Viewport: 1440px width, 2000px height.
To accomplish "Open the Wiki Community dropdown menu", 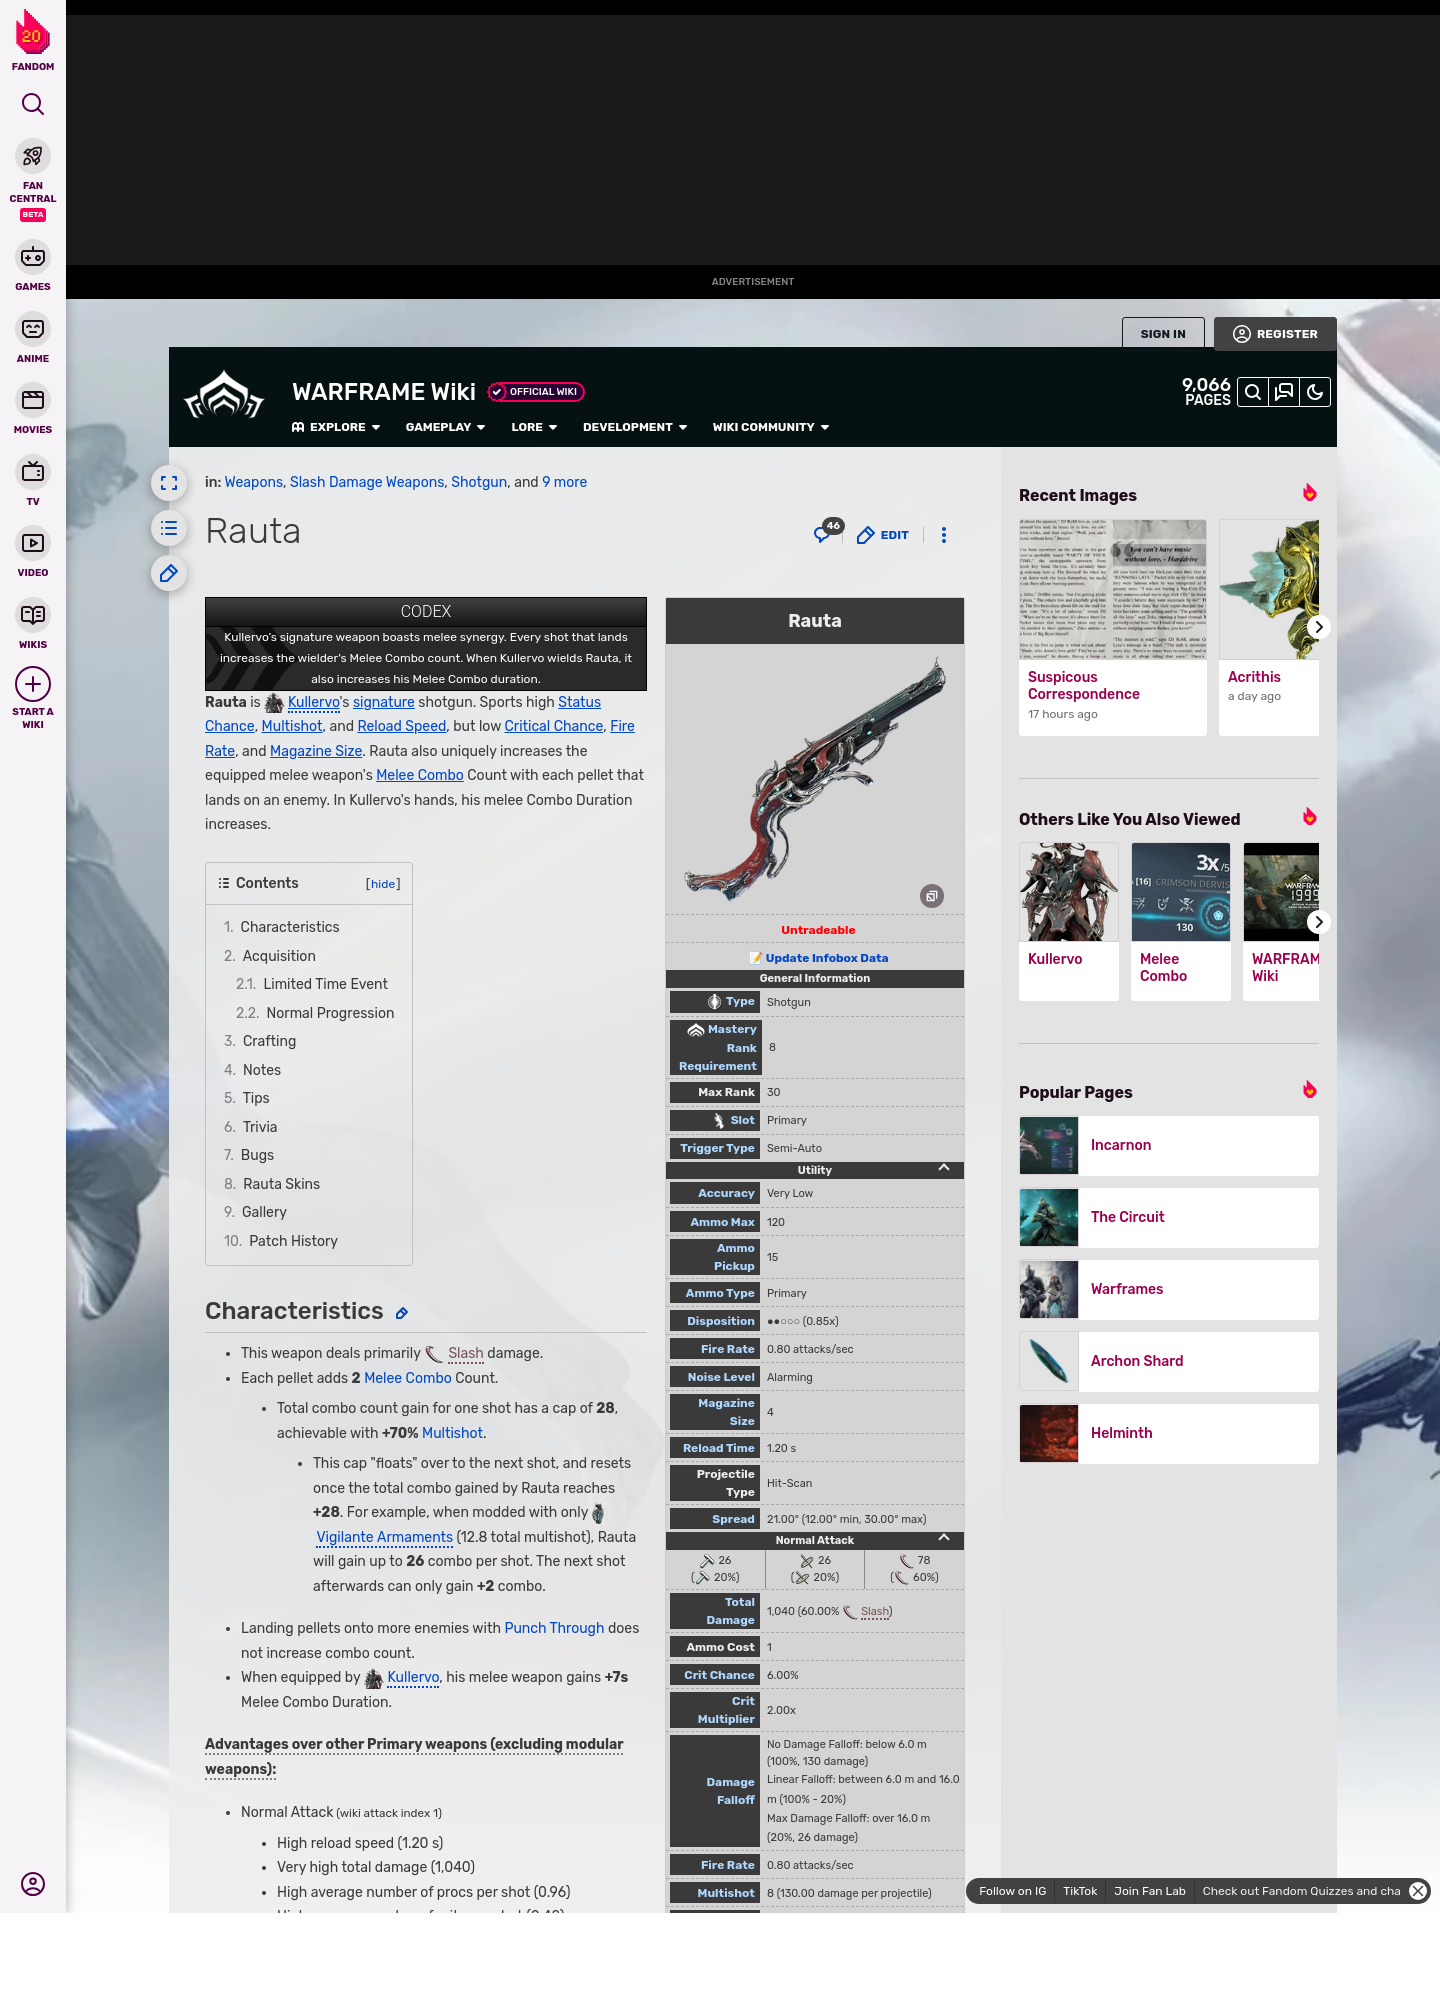I will click(x=771, y=427).
